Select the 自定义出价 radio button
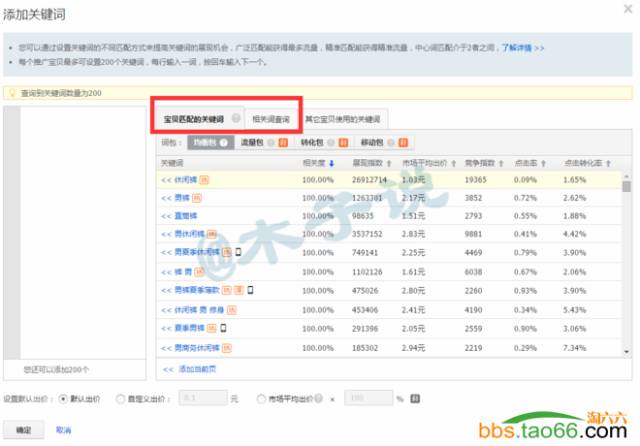The width and height of the screenshot is (640, 446). pyautogui.click(x=120, y=399)
